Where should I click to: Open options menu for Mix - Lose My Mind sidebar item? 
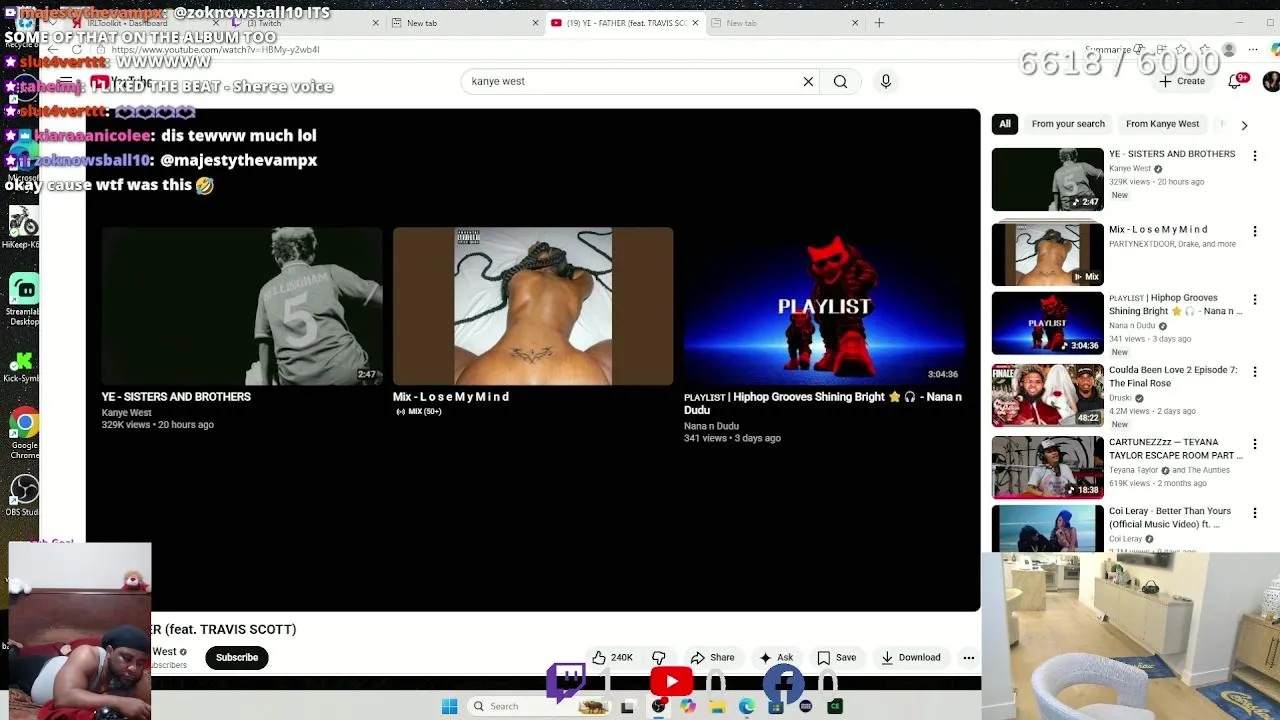coord(1254,231)
